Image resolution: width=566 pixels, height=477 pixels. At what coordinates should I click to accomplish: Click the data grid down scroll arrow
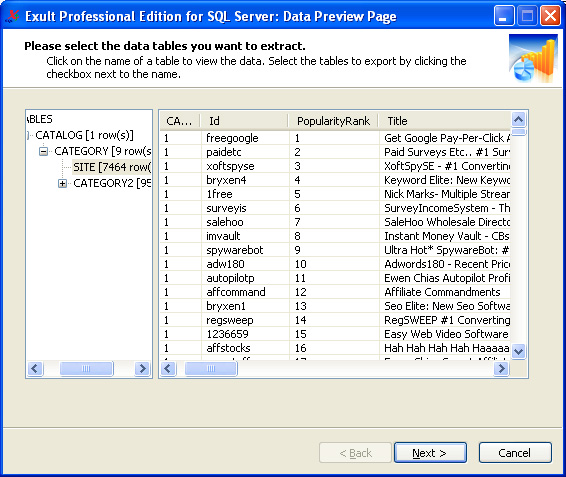519,351
